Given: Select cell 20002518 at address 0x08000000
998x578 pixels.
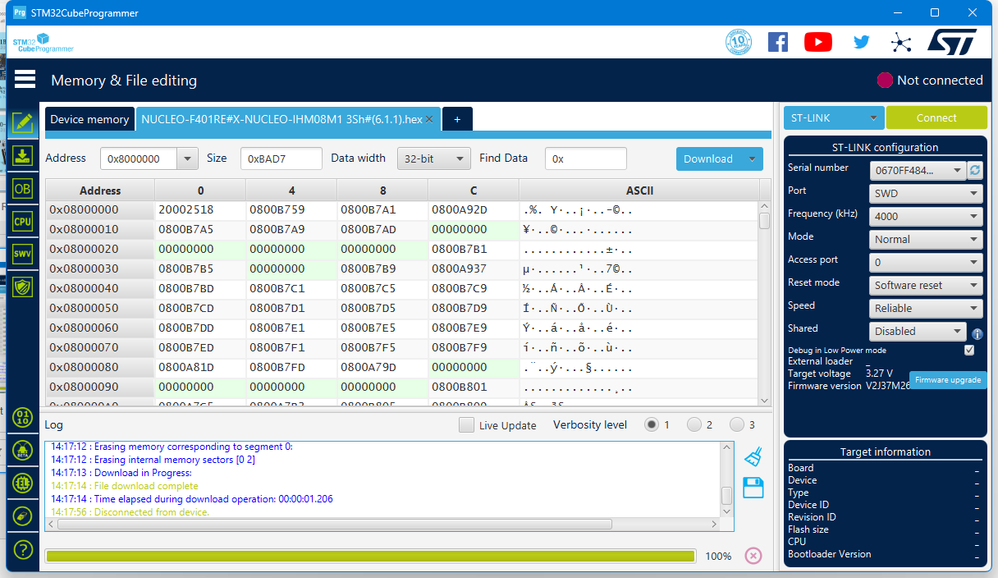Looking at the screenshot, I should (200, 209).
